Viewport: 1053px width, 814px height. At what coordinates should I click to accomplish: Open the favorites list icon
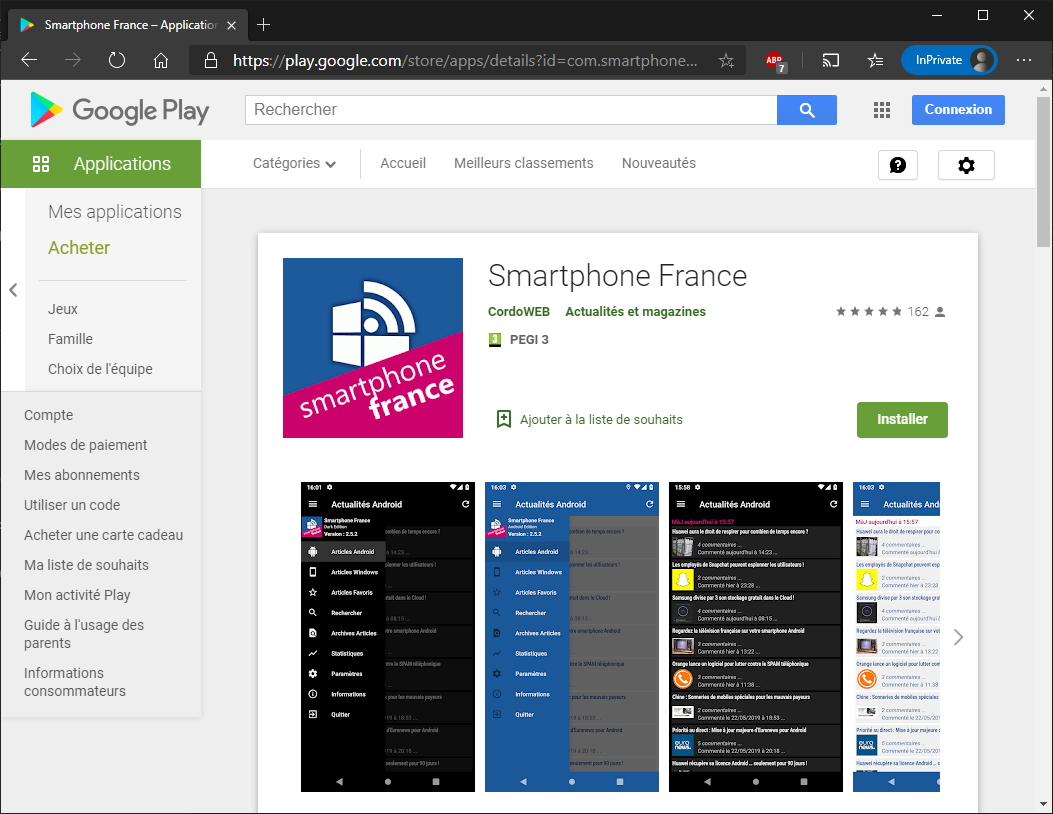coord(875,60)
